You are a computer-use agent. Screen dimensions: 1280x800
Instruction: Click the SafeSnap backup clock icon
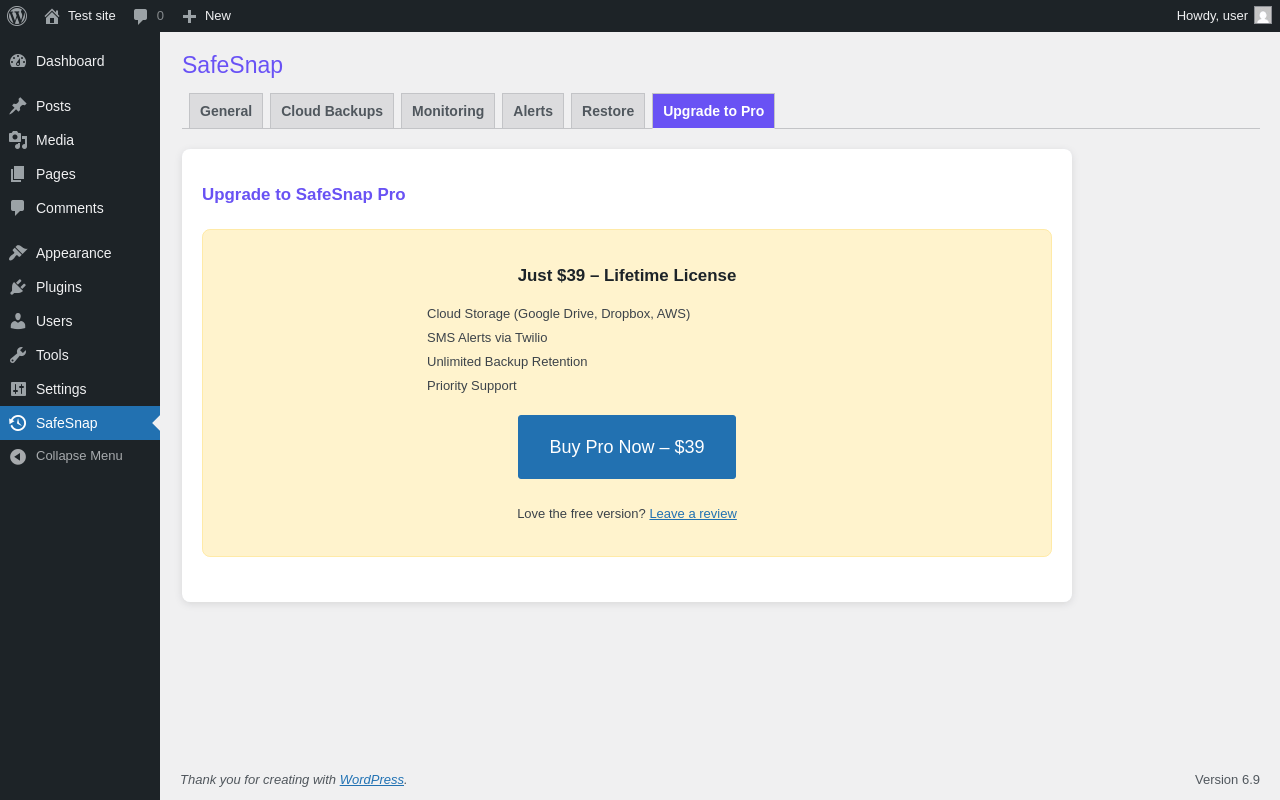point(18,423)
